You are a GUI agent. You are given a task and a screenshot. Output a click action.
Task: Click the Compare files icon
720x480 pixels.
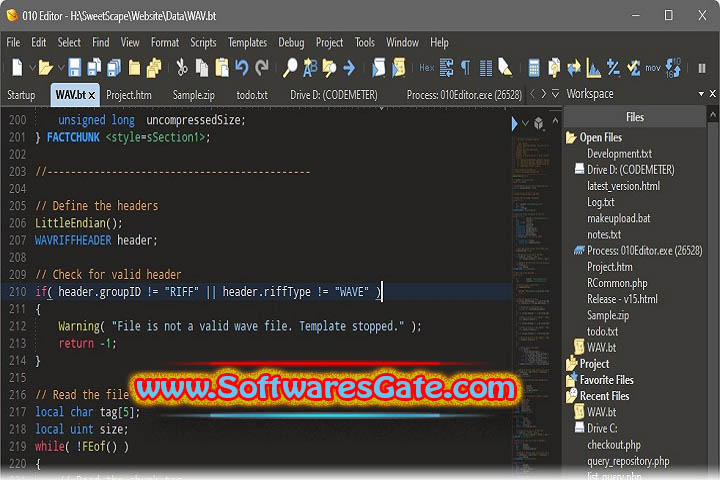point(554,68)
